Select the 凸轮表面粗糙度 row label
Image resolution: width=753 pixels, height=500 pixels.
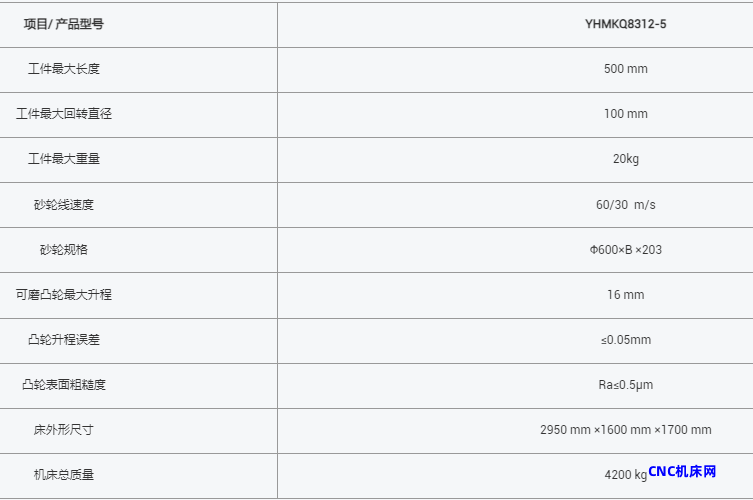point(64,385)
